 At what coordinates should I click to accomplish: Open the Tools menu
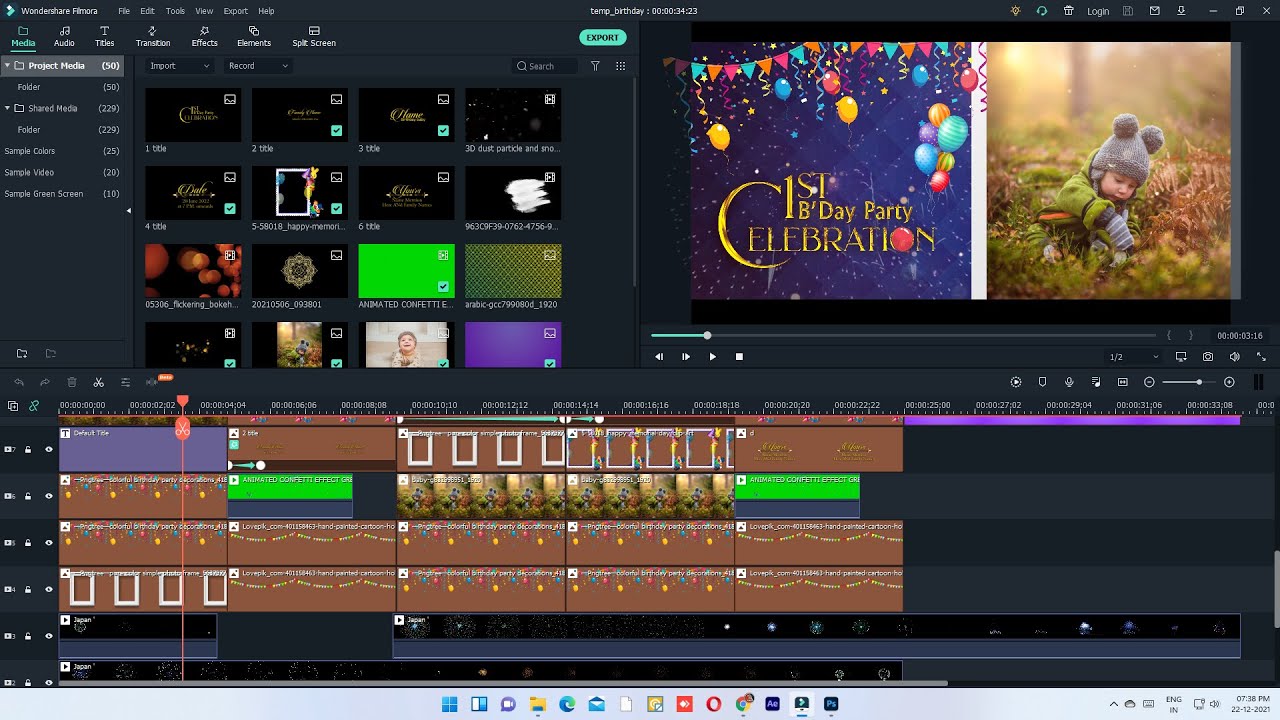tap(175, 11)
